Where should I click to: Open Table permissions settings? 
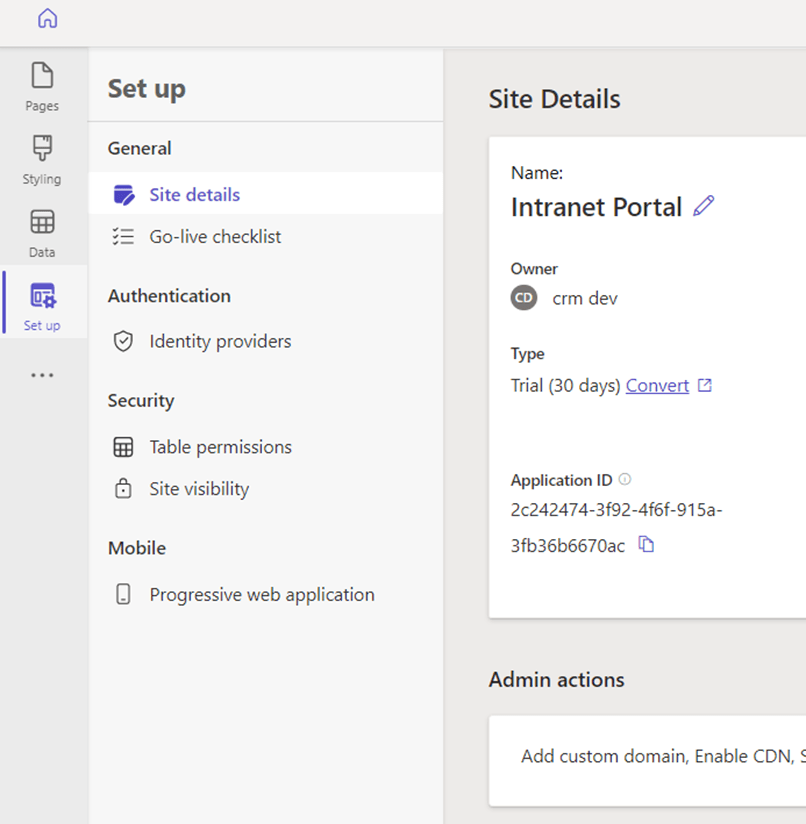[x=220, y=447]
